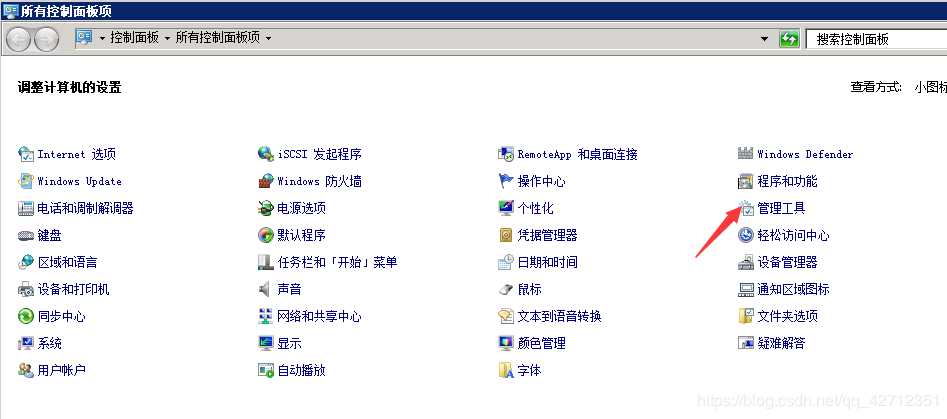Click the 轻松访问中心 icon

pos(746,235)
